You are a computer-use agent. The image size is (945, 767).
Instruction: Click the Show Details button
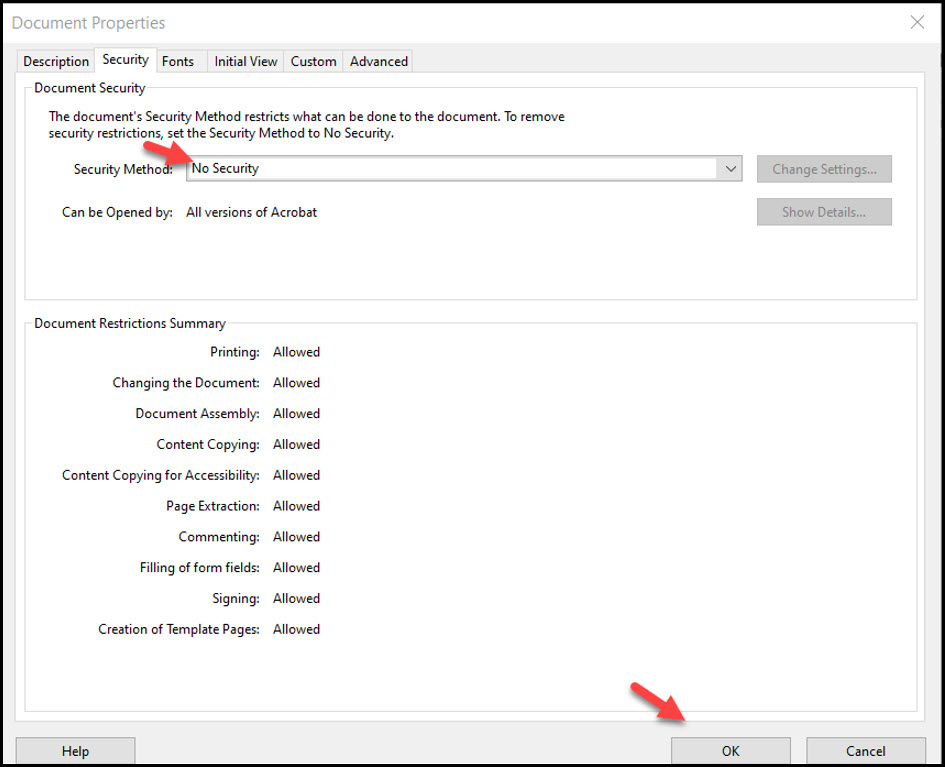824,212
